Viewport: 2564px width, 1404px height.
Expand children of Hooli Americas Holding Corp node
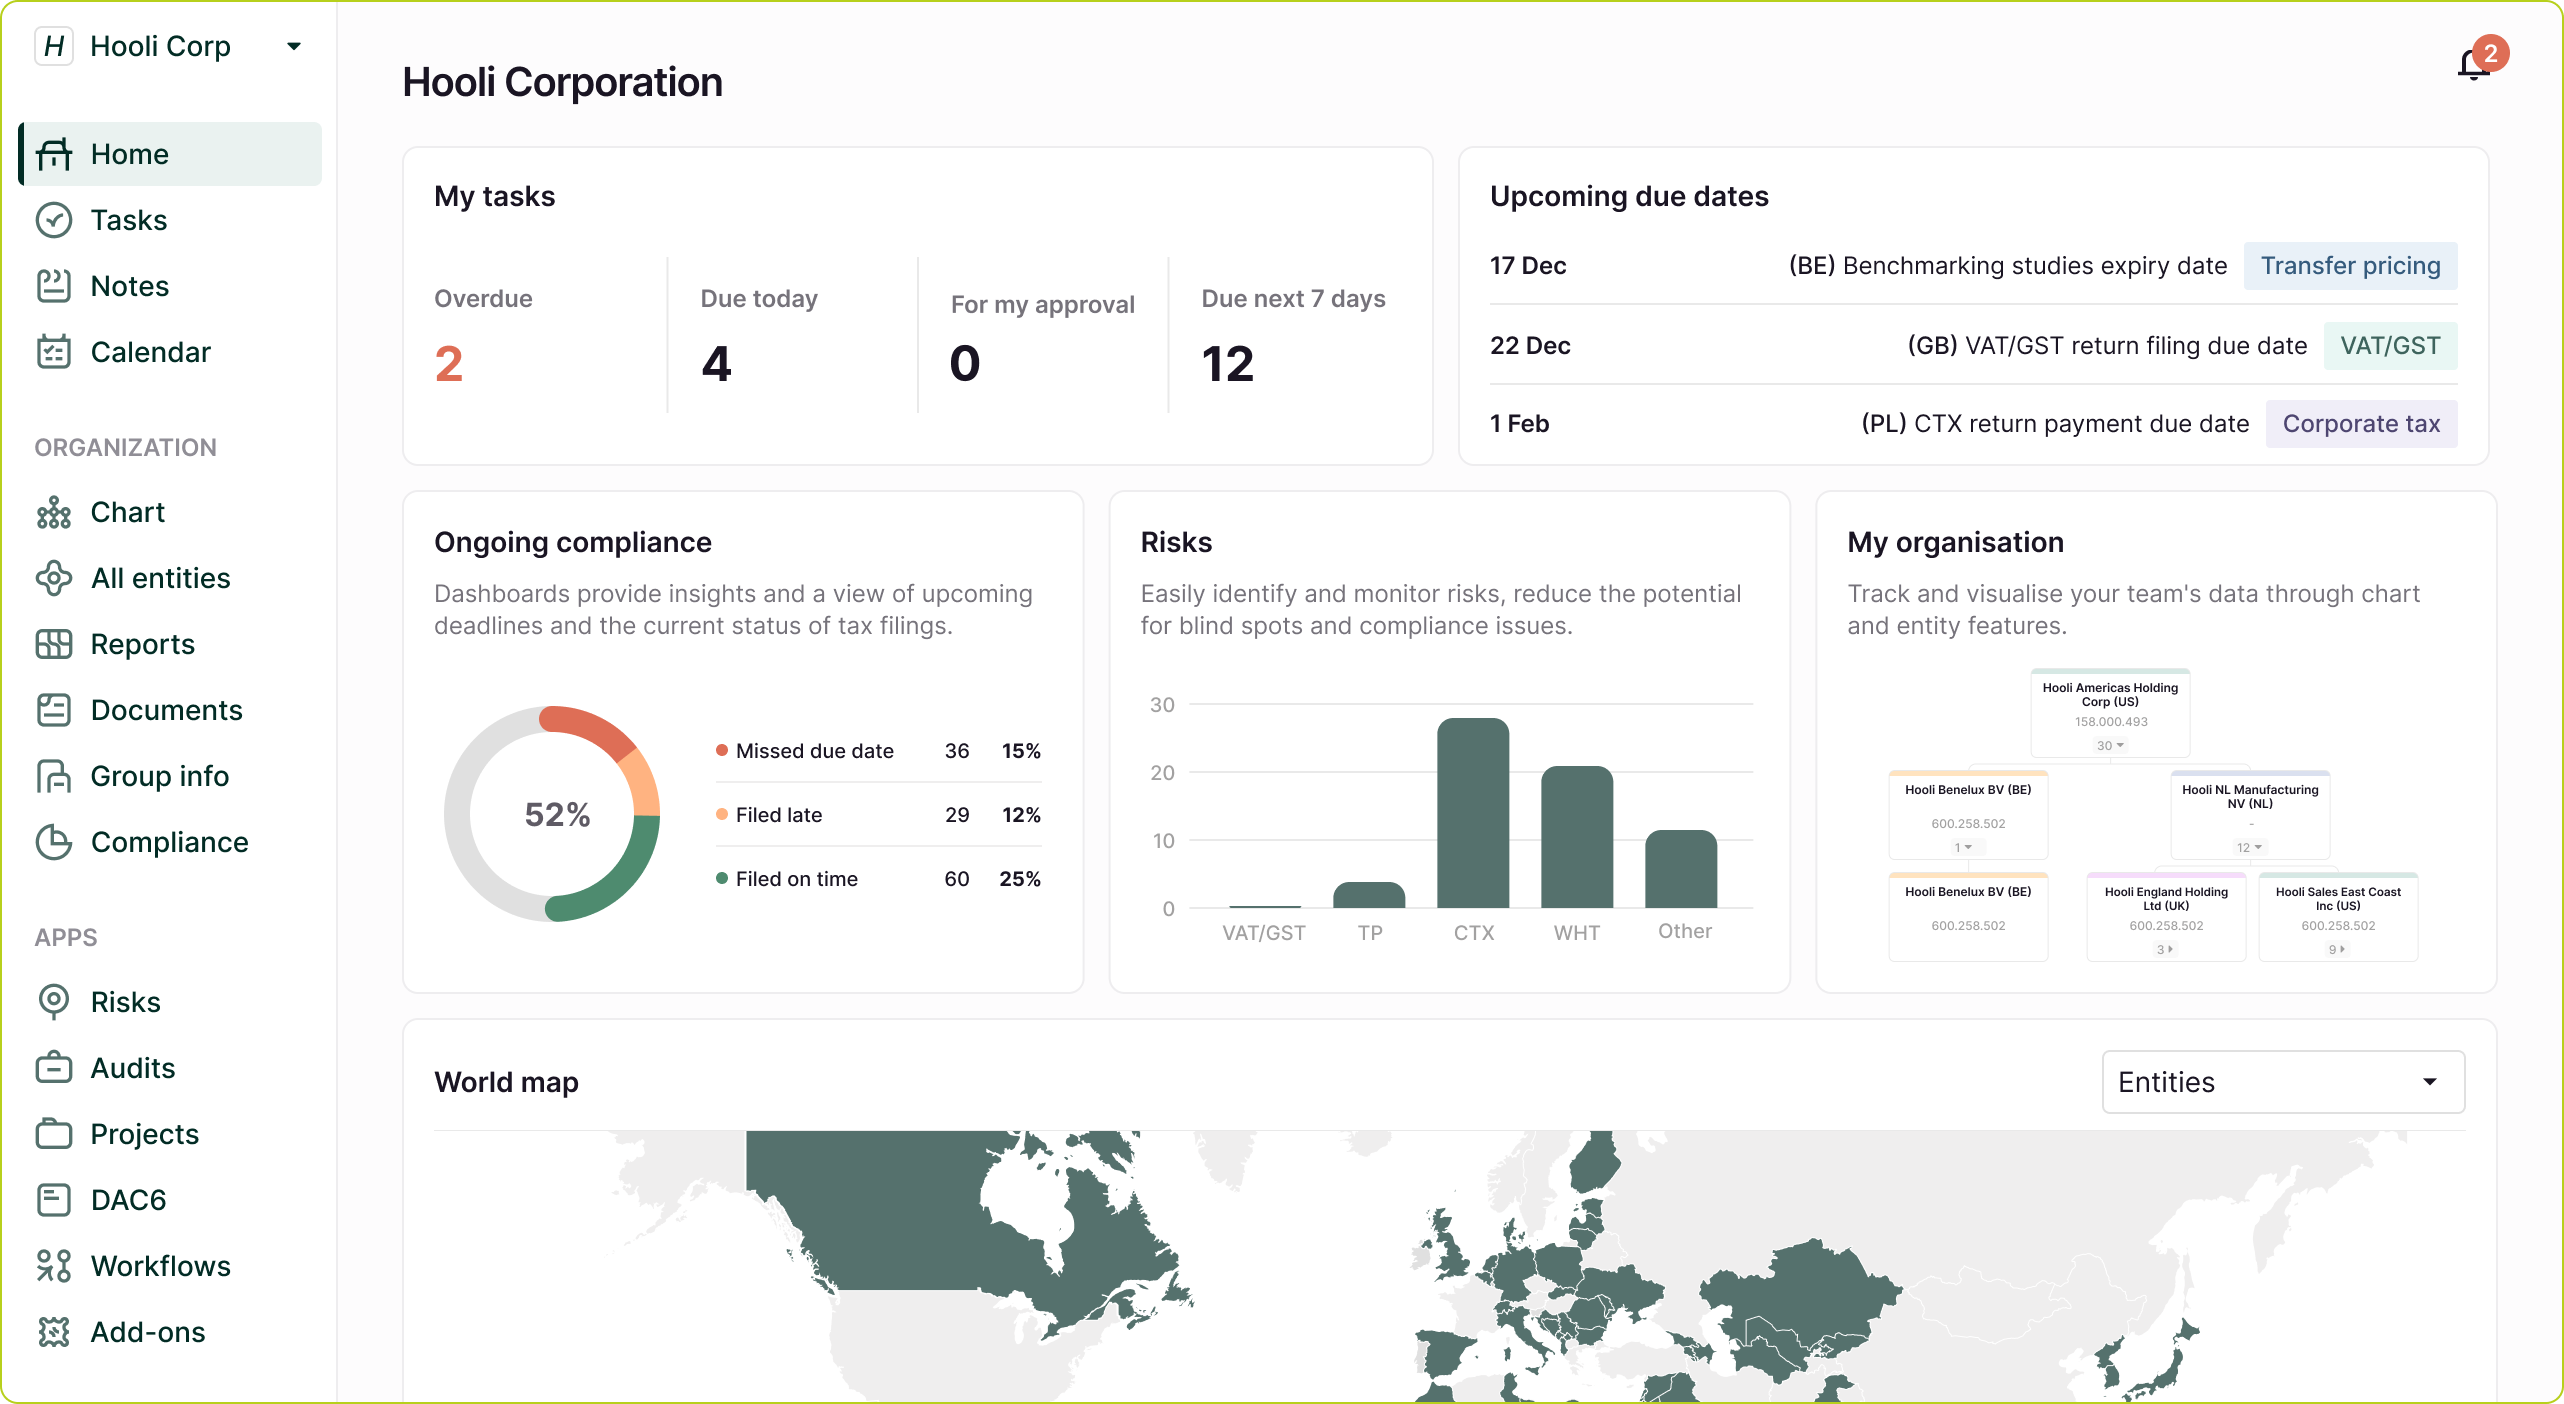click(x=2109, y=745)
